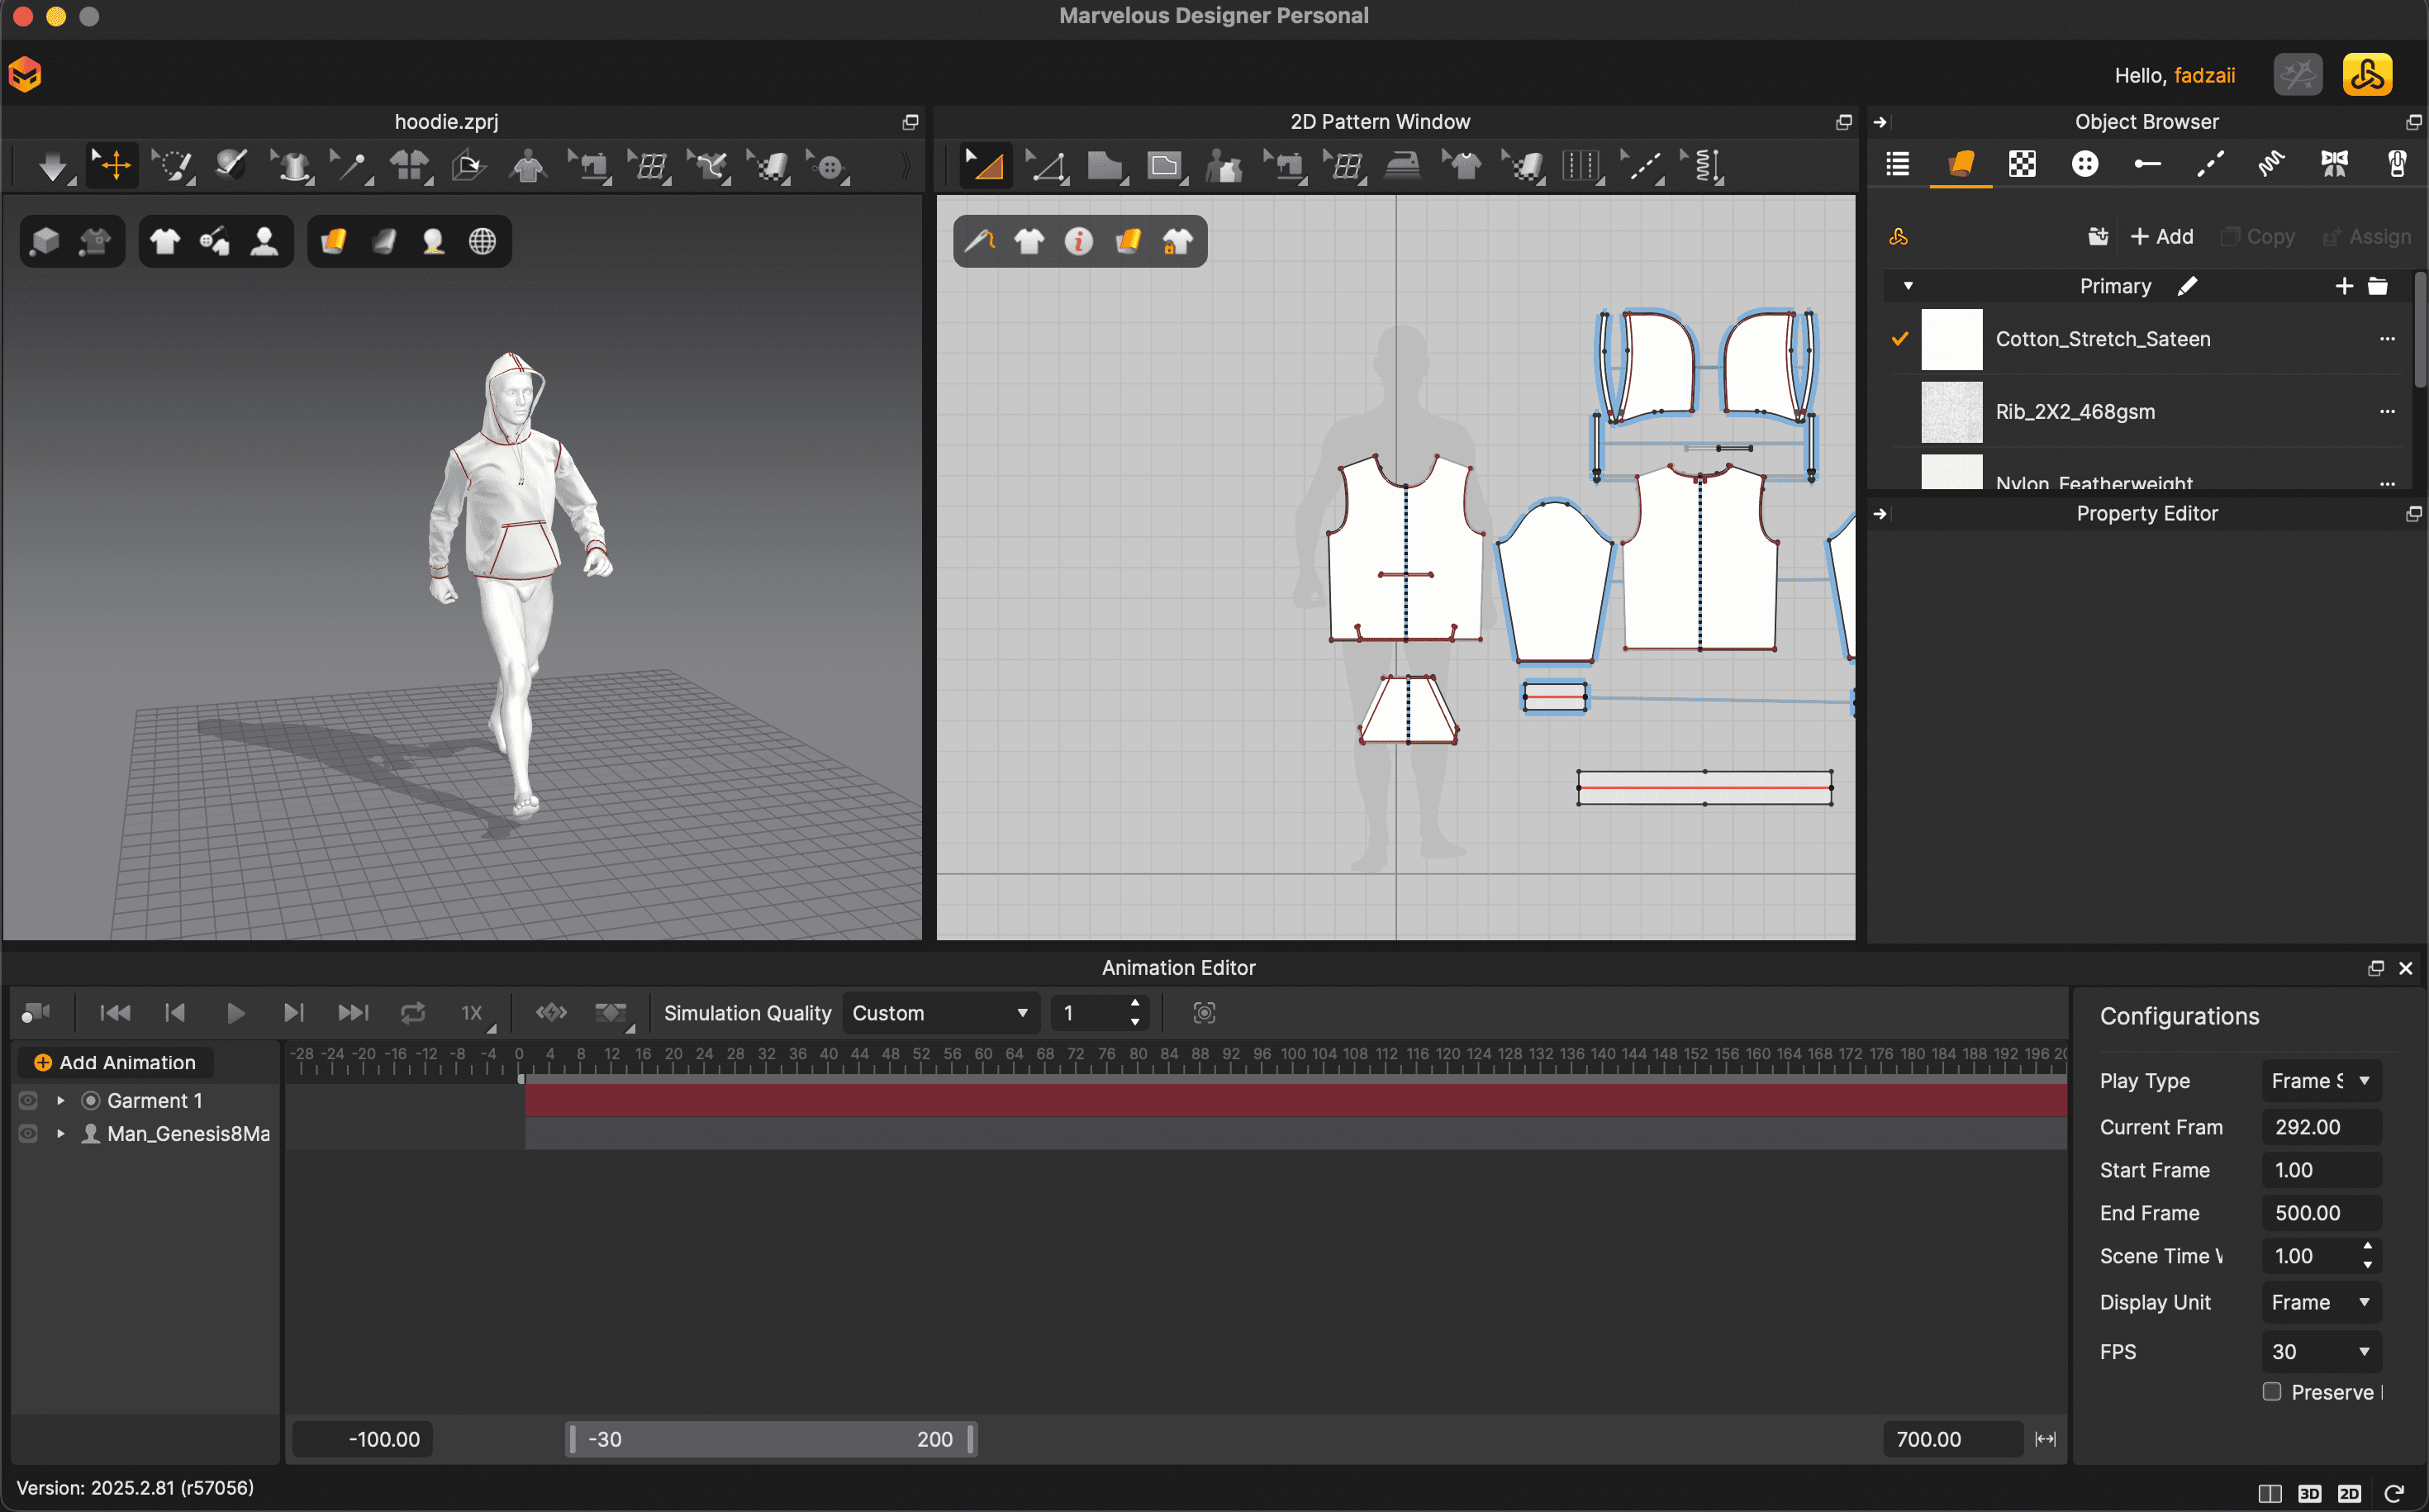Toggle visibility of Man_Genesis8Ma track
Image resolution: width=2429 pixels, height=1512 pixels.
tap(28, 1133)
